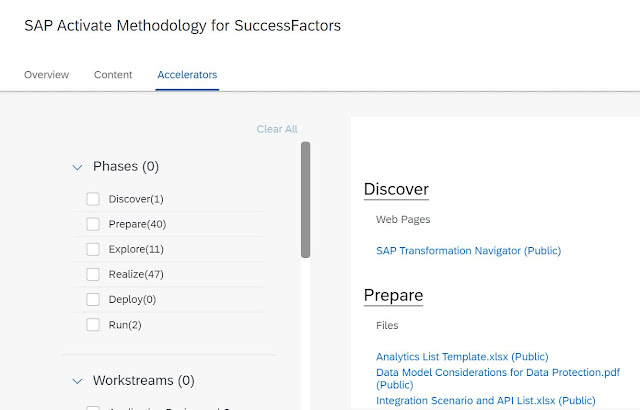This screenshot has width=640, height=410.
Task: Click the Prepare section heading
Action: pos(393,295)
